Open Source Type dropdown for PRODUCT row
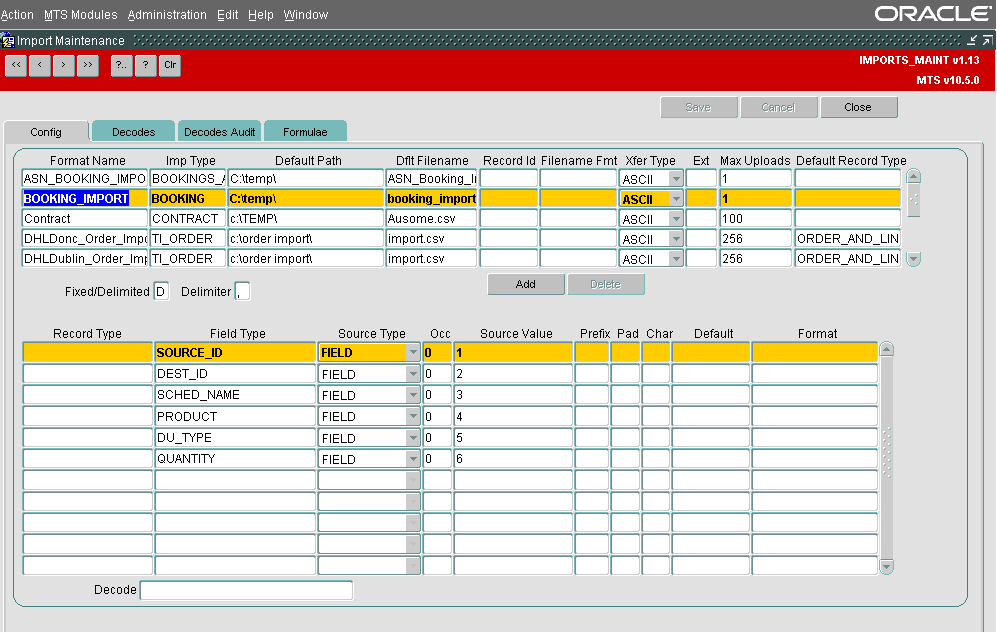The width and height of the screenshot is (997, 632). [413, 416]
